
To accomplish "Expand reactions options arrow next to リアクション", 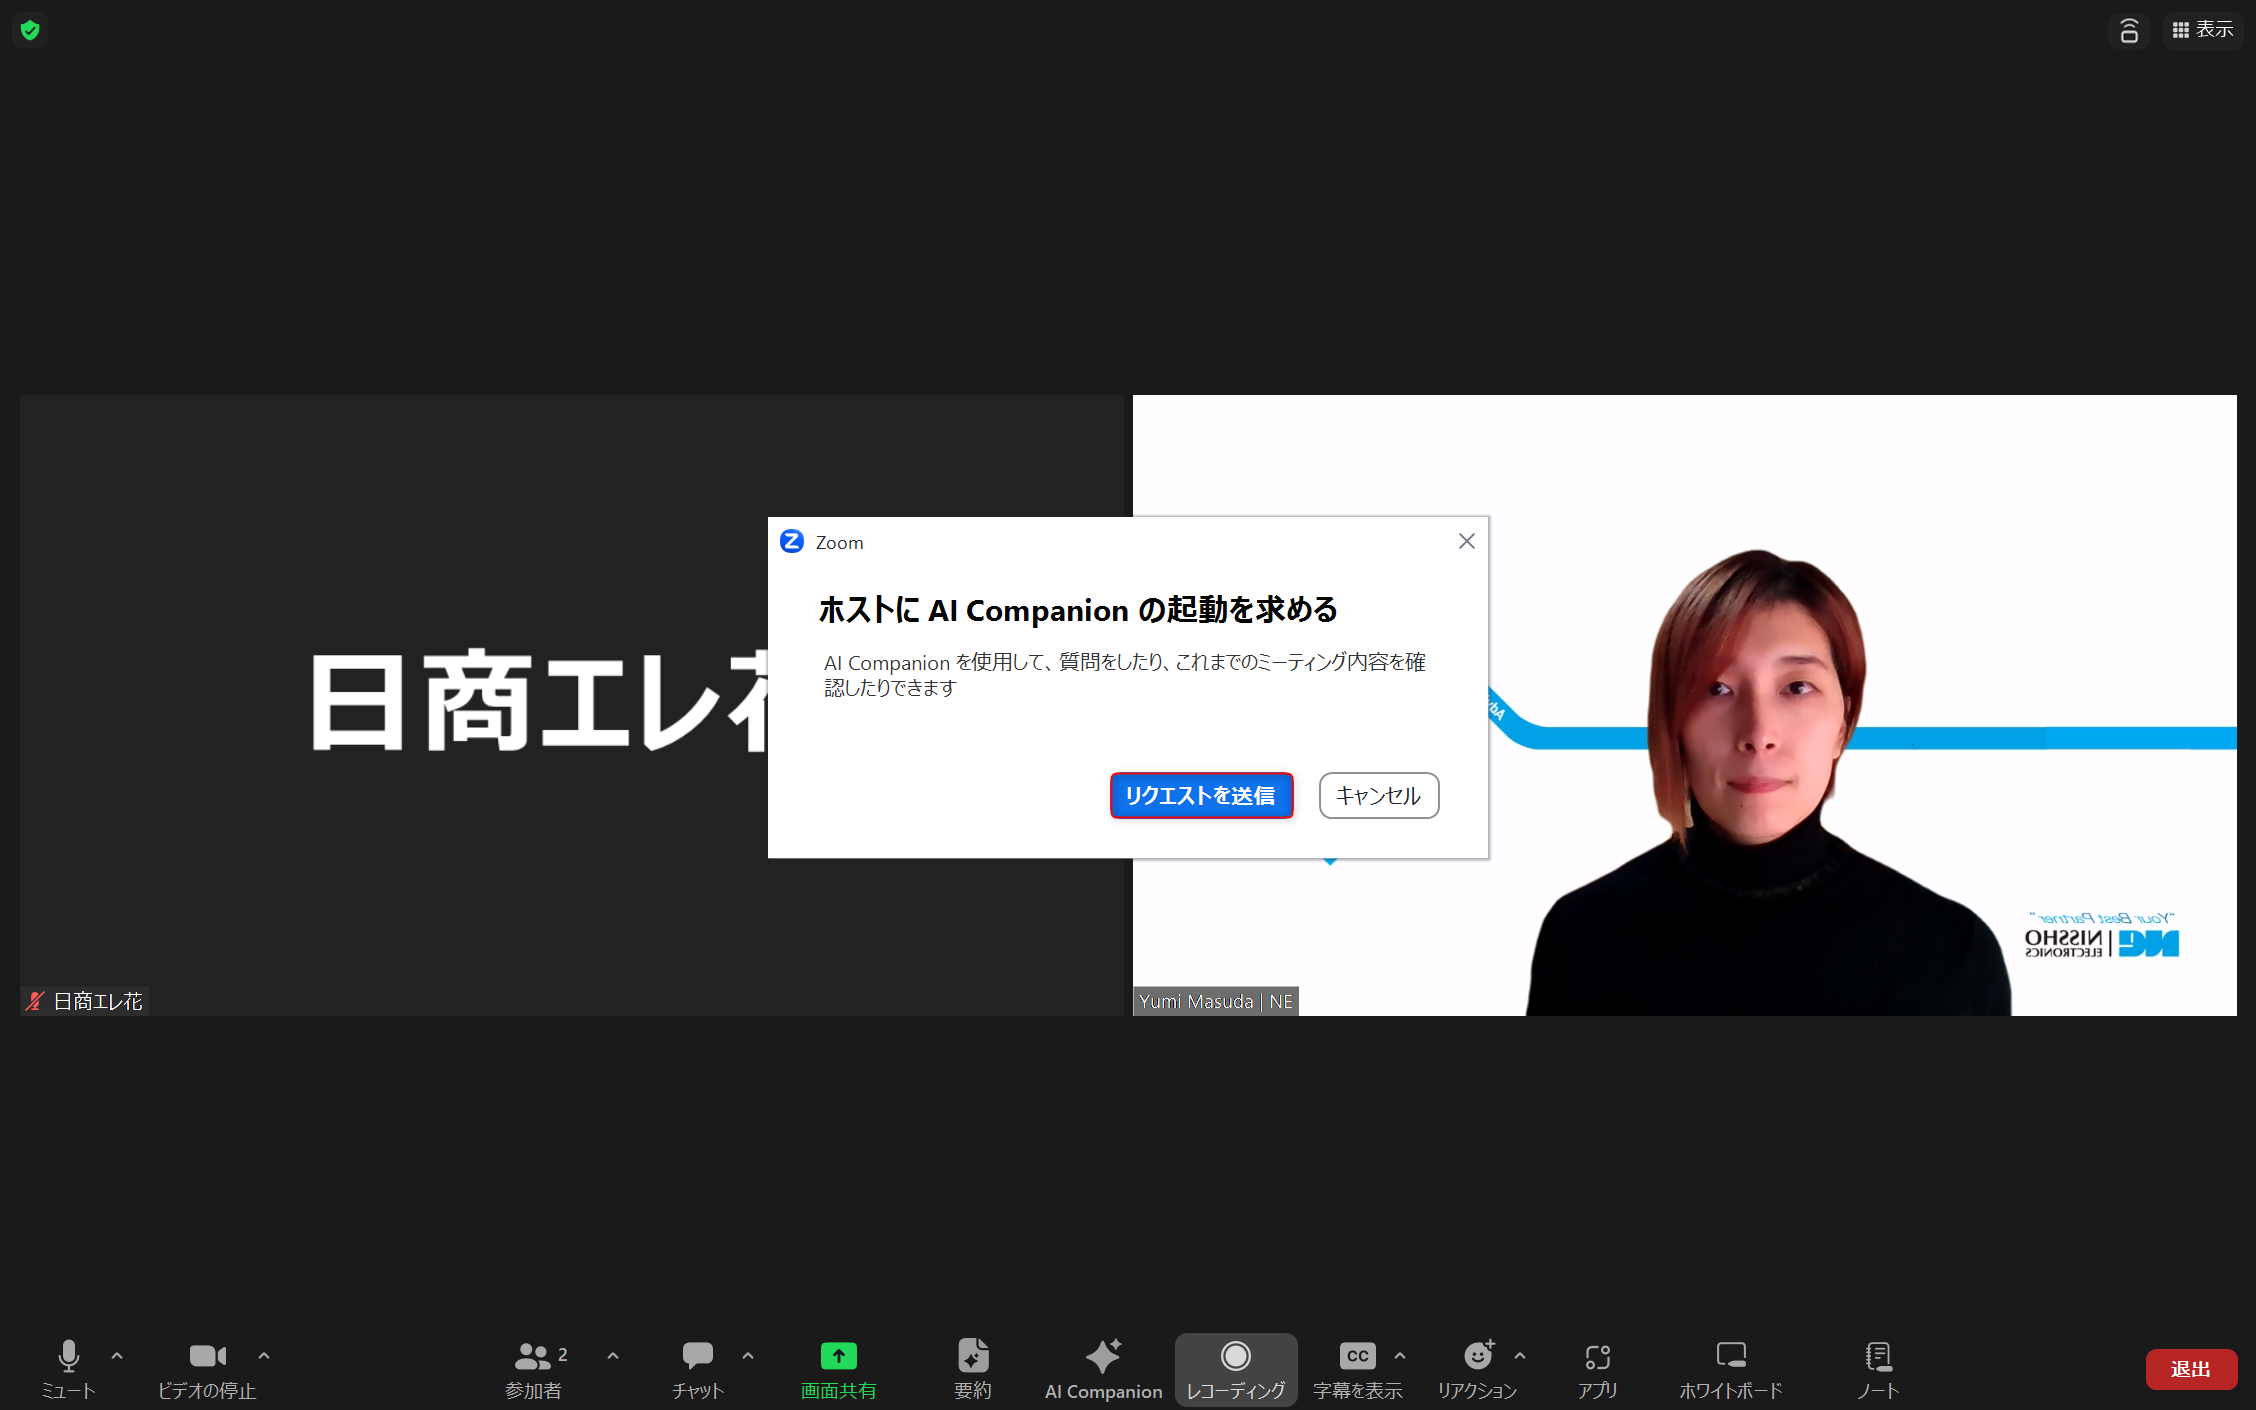I will [1520, 1356].
